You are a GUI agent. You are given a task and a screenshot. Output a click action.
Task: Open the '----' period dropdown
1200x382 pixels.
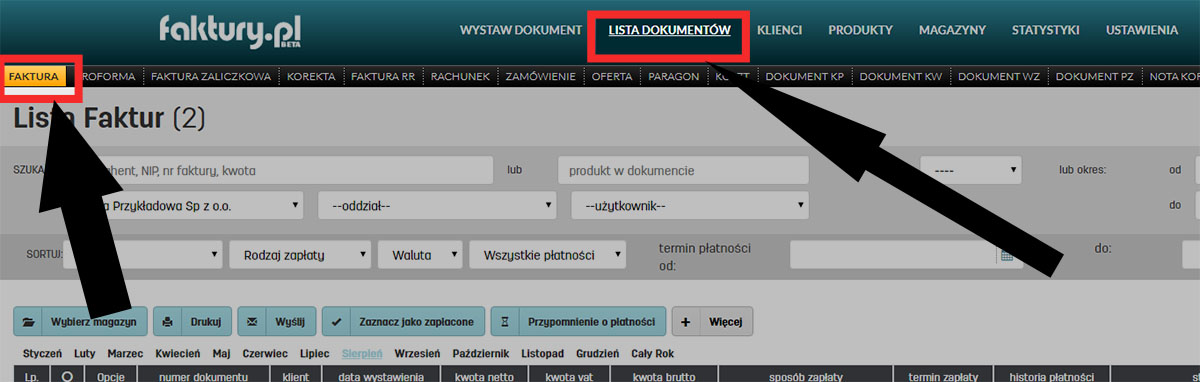pyautogui.click(x=970, y=170)
